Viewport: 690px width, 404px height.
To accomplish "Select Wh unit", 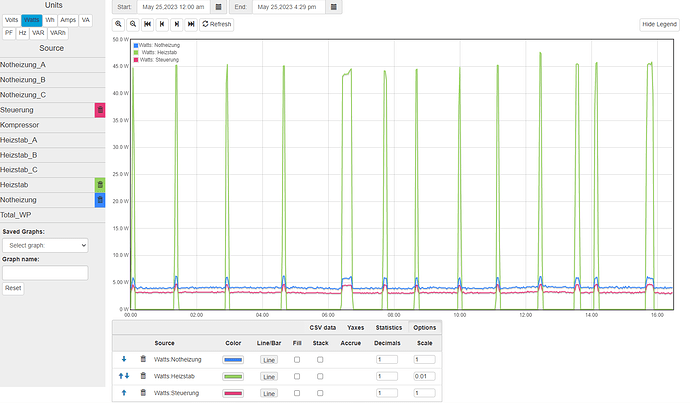I will click(x=50, y=20).
